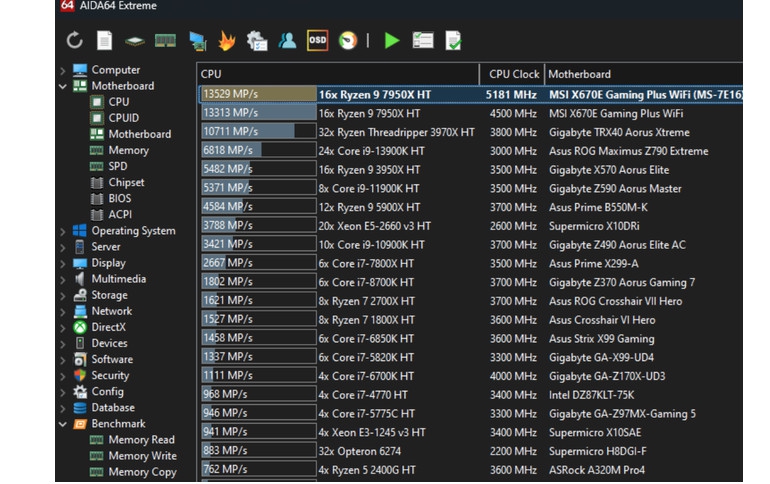This screenshot has height=484, width=770.
Task: Click the gauge sensor toolbar icon
Action: click(348, 41)
